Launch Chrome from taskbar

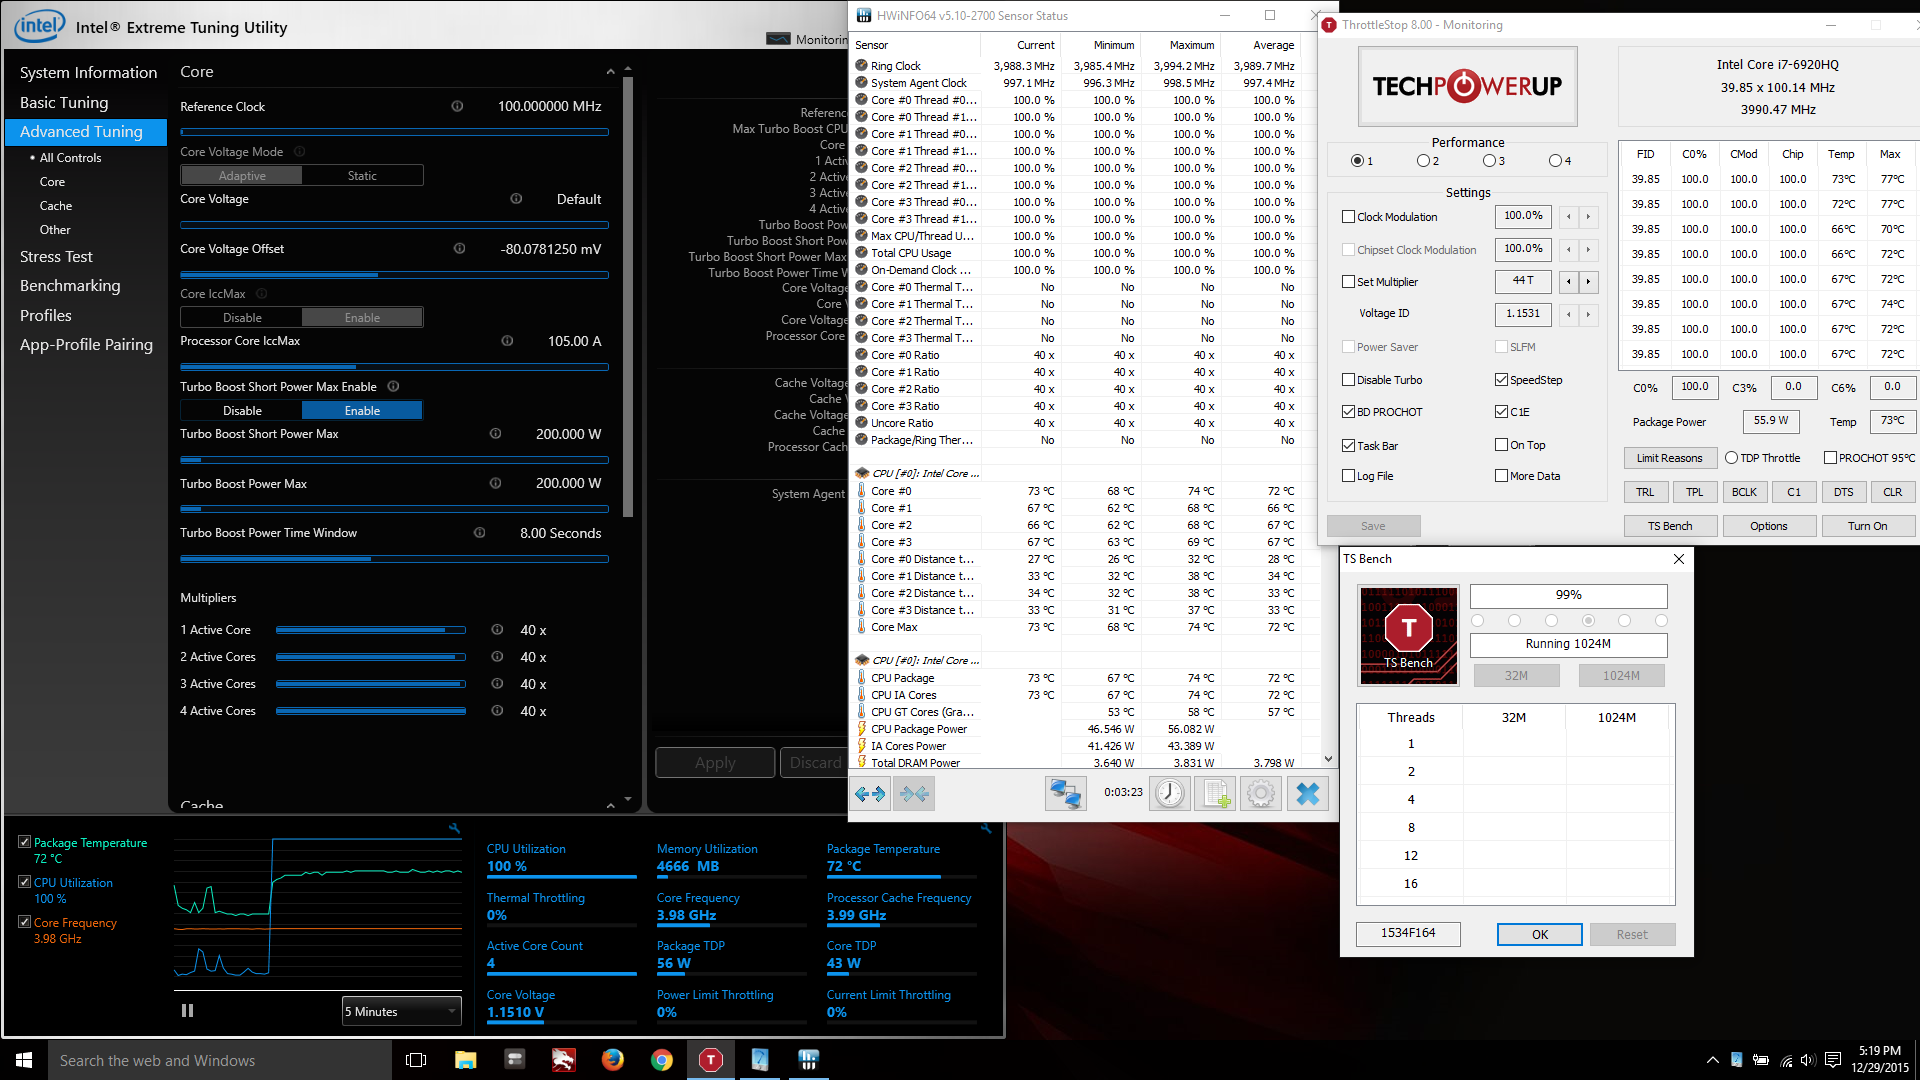tap(661, 1060)
